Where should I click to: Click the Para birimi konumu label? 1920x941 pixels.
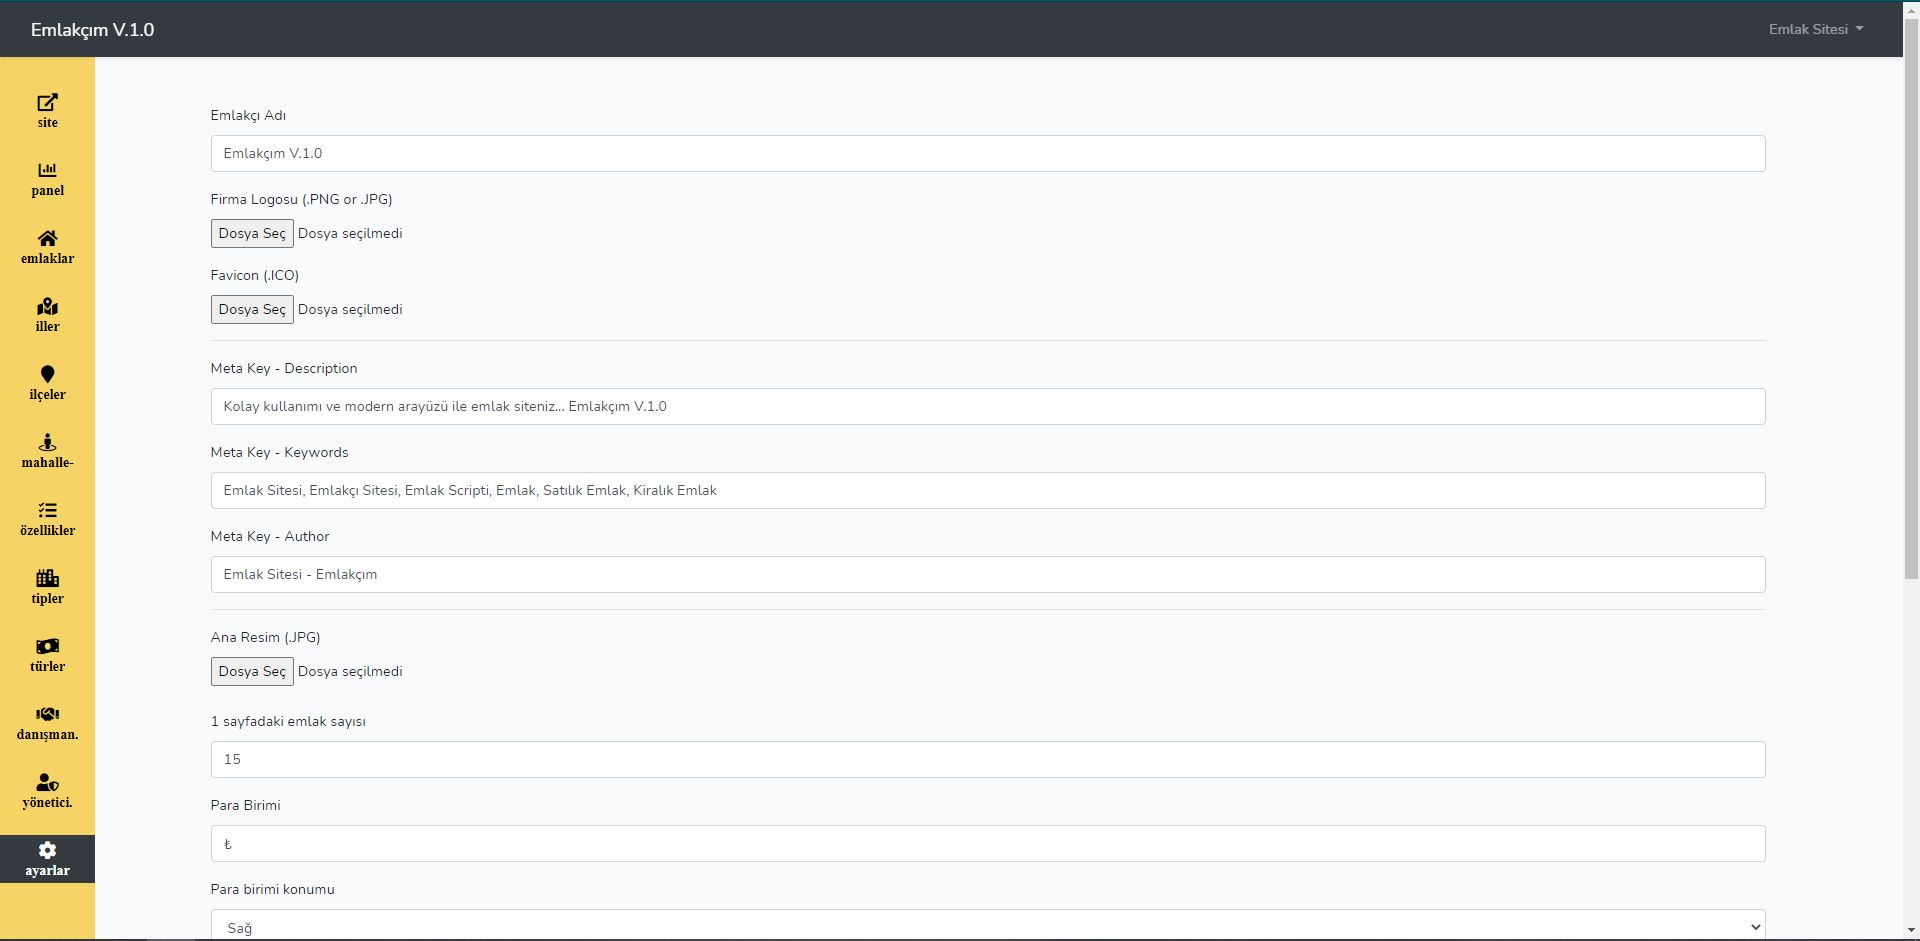272,889
